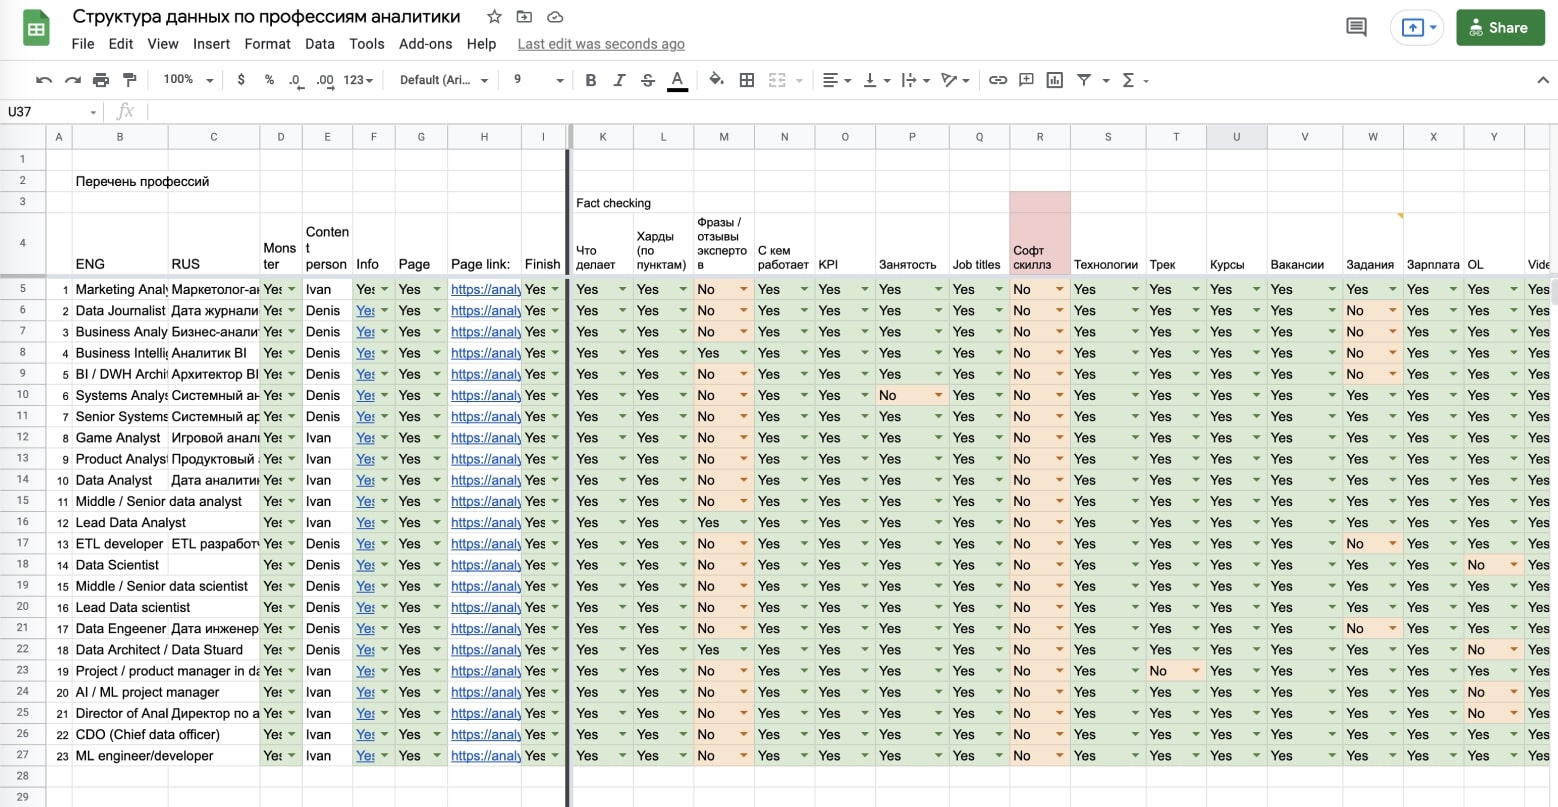The width and height of the screenshot is (1558, 807).
Task: Toggle bold formatting
Action: (x=590, y=80)
